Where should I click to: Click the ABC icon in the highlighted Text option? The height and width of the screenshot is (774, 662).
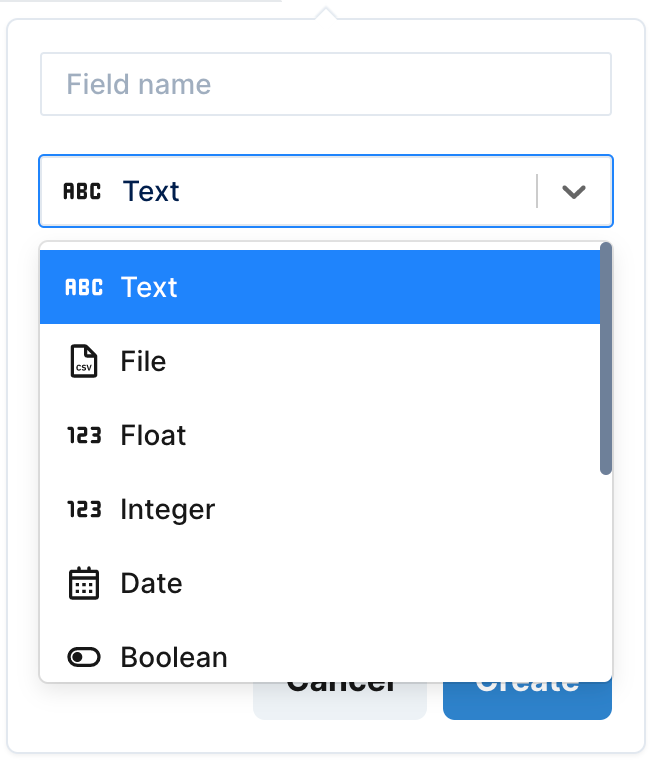click(x=84, y=288)
